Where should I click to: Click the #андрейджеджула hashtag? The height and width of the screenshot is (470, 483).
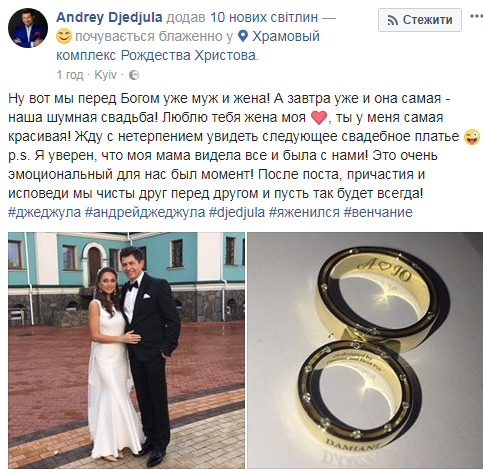pyautogui.click(x=145, y=212)
